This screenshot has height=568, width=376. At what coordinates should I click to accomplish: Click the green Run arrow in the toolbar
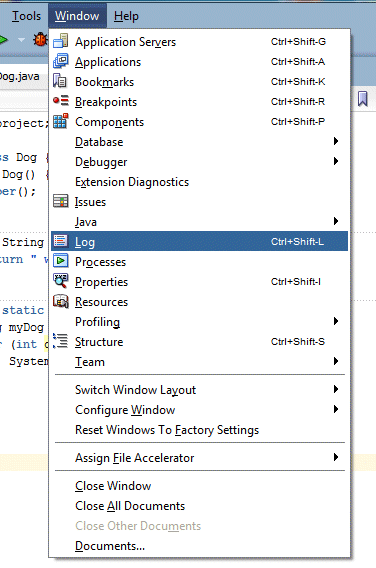tap(3, 39)
